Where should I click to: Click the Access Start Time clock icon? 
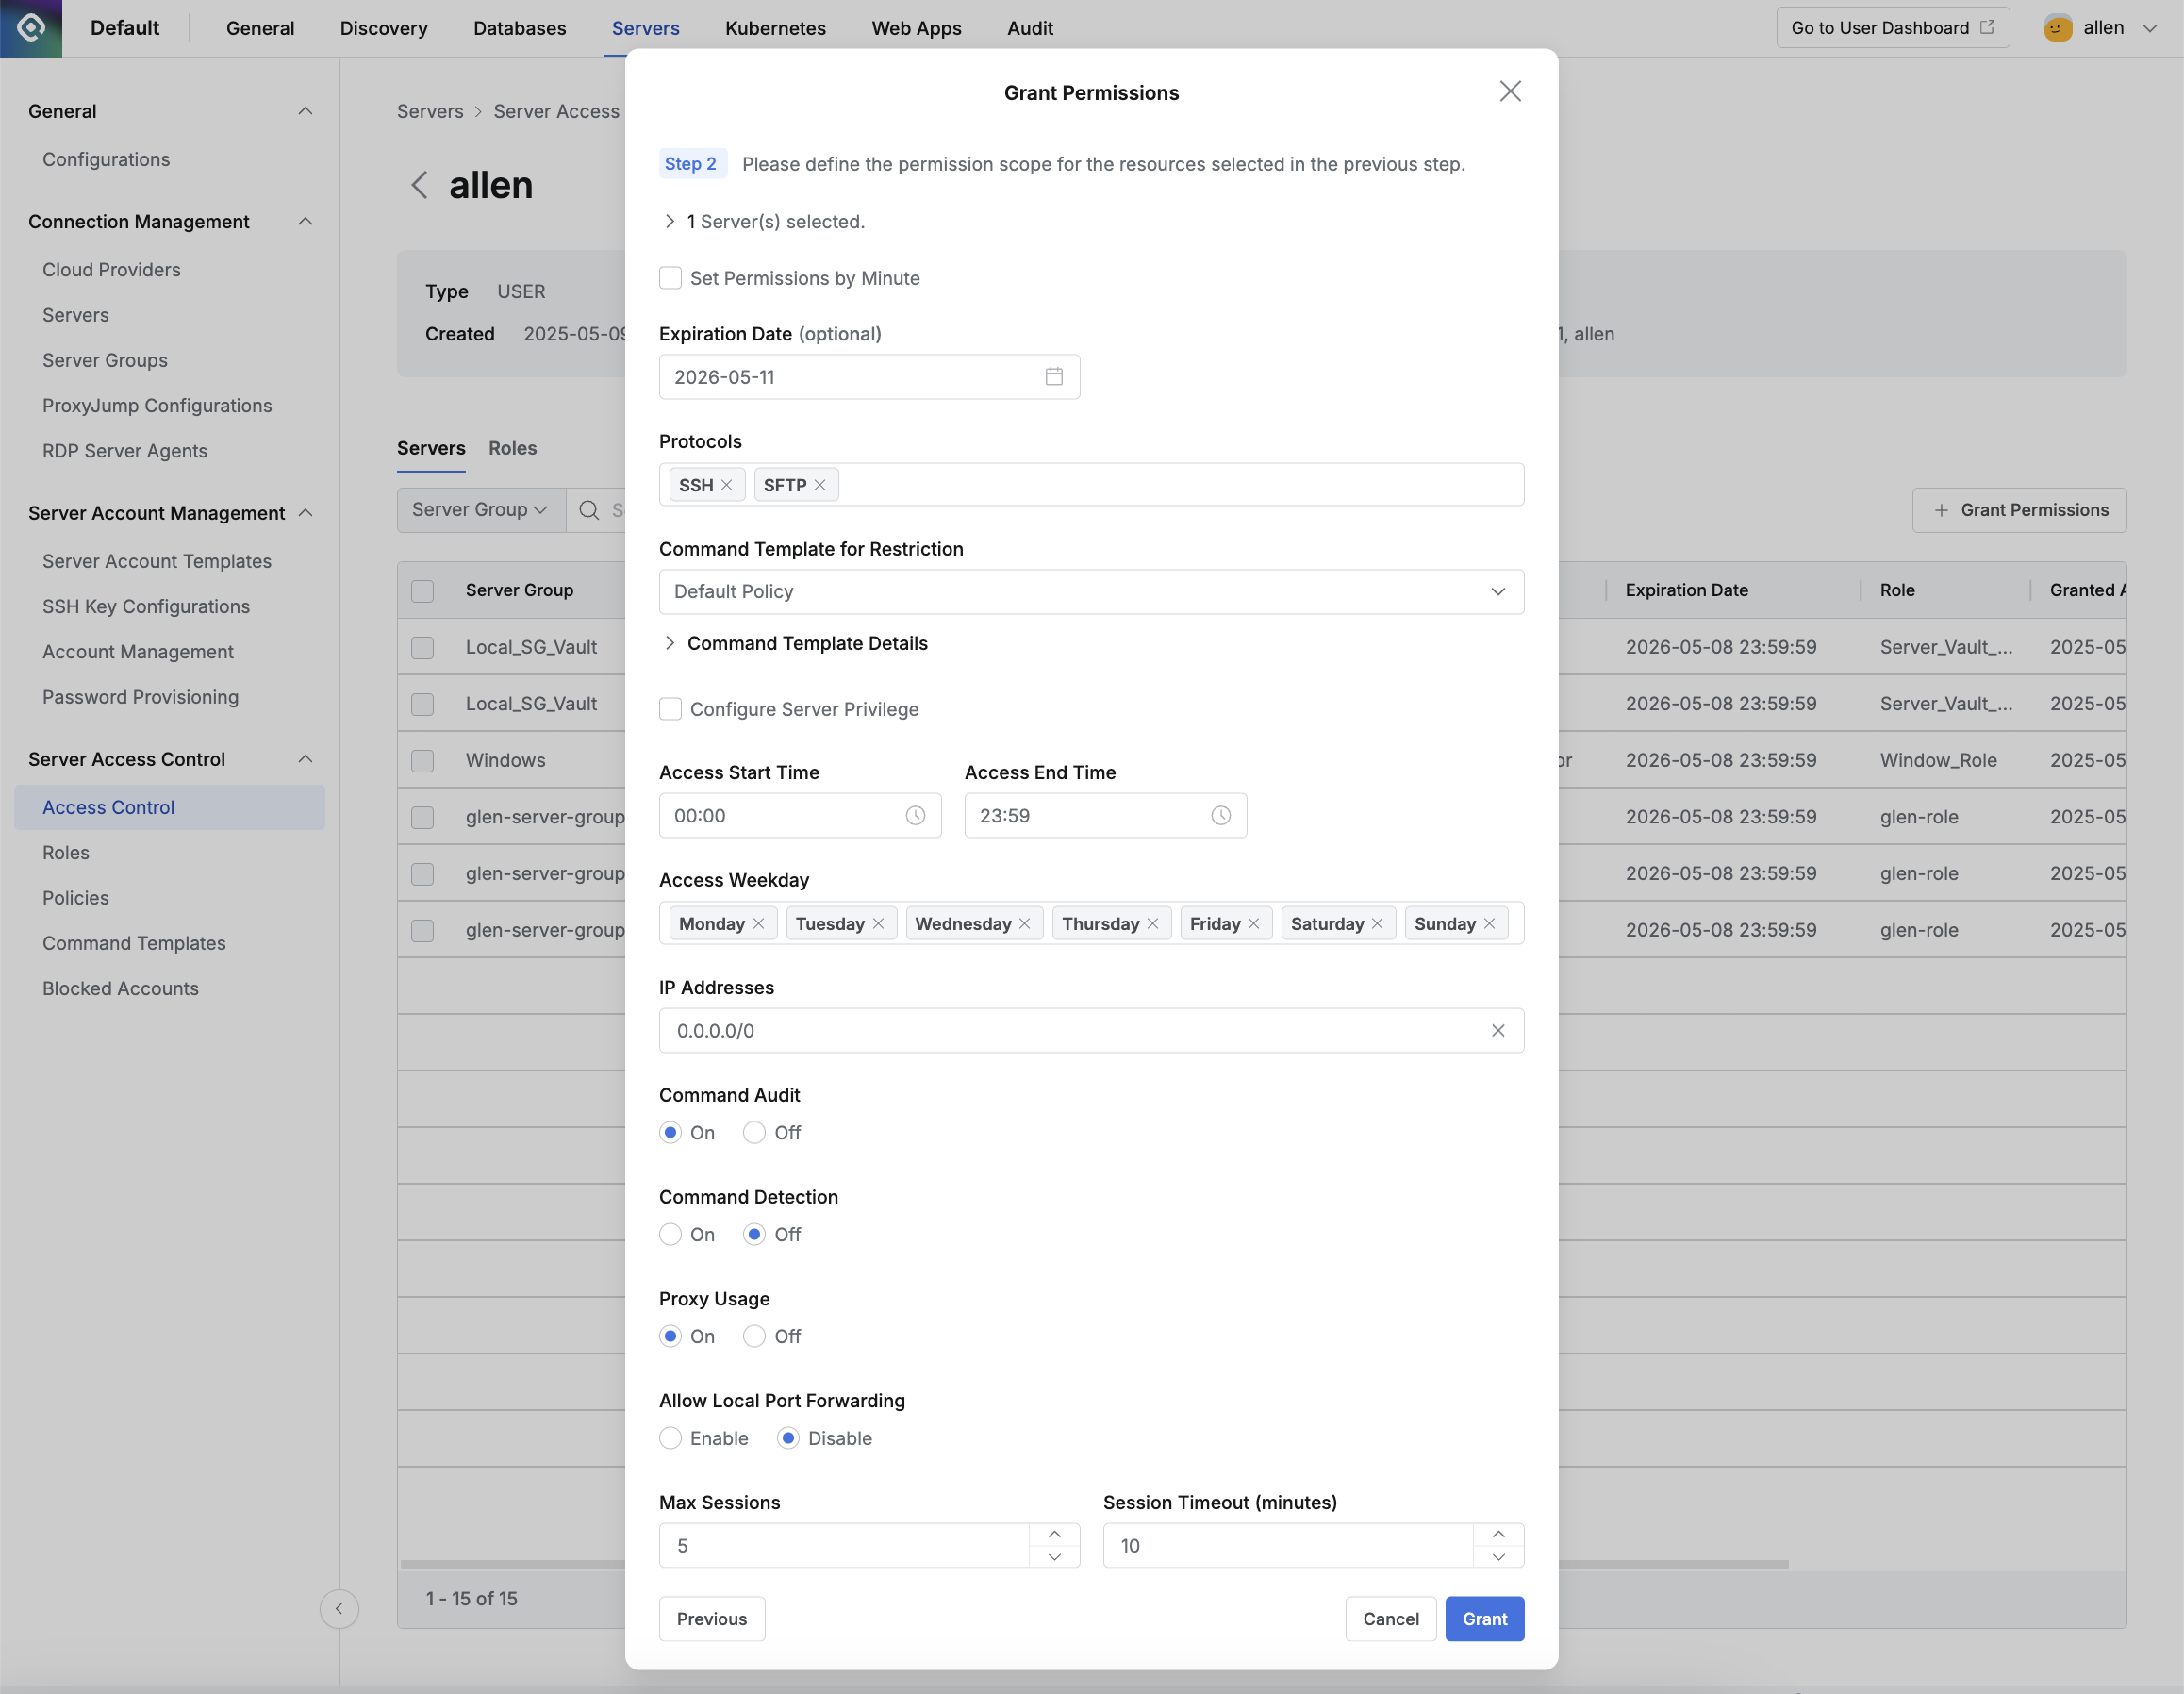point(915,816)
